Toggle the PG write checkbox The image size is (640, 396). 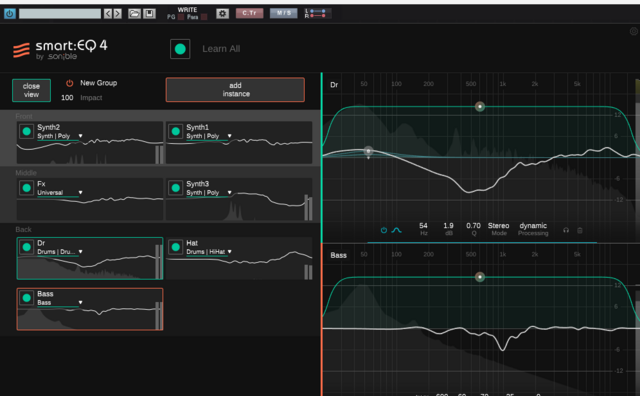coord(181,17)
